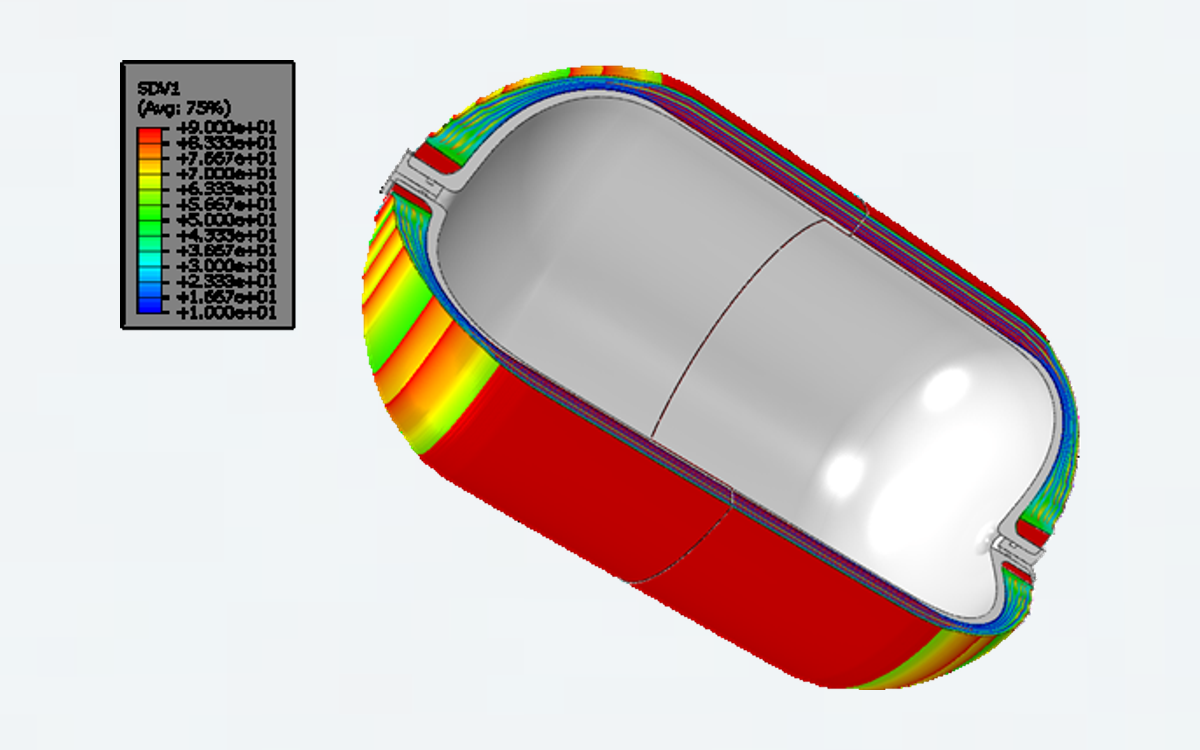The height and width of the screenshot is (750, 1200).
Task: Pick the dark blue bottom legend band
Action: (150, 305)
